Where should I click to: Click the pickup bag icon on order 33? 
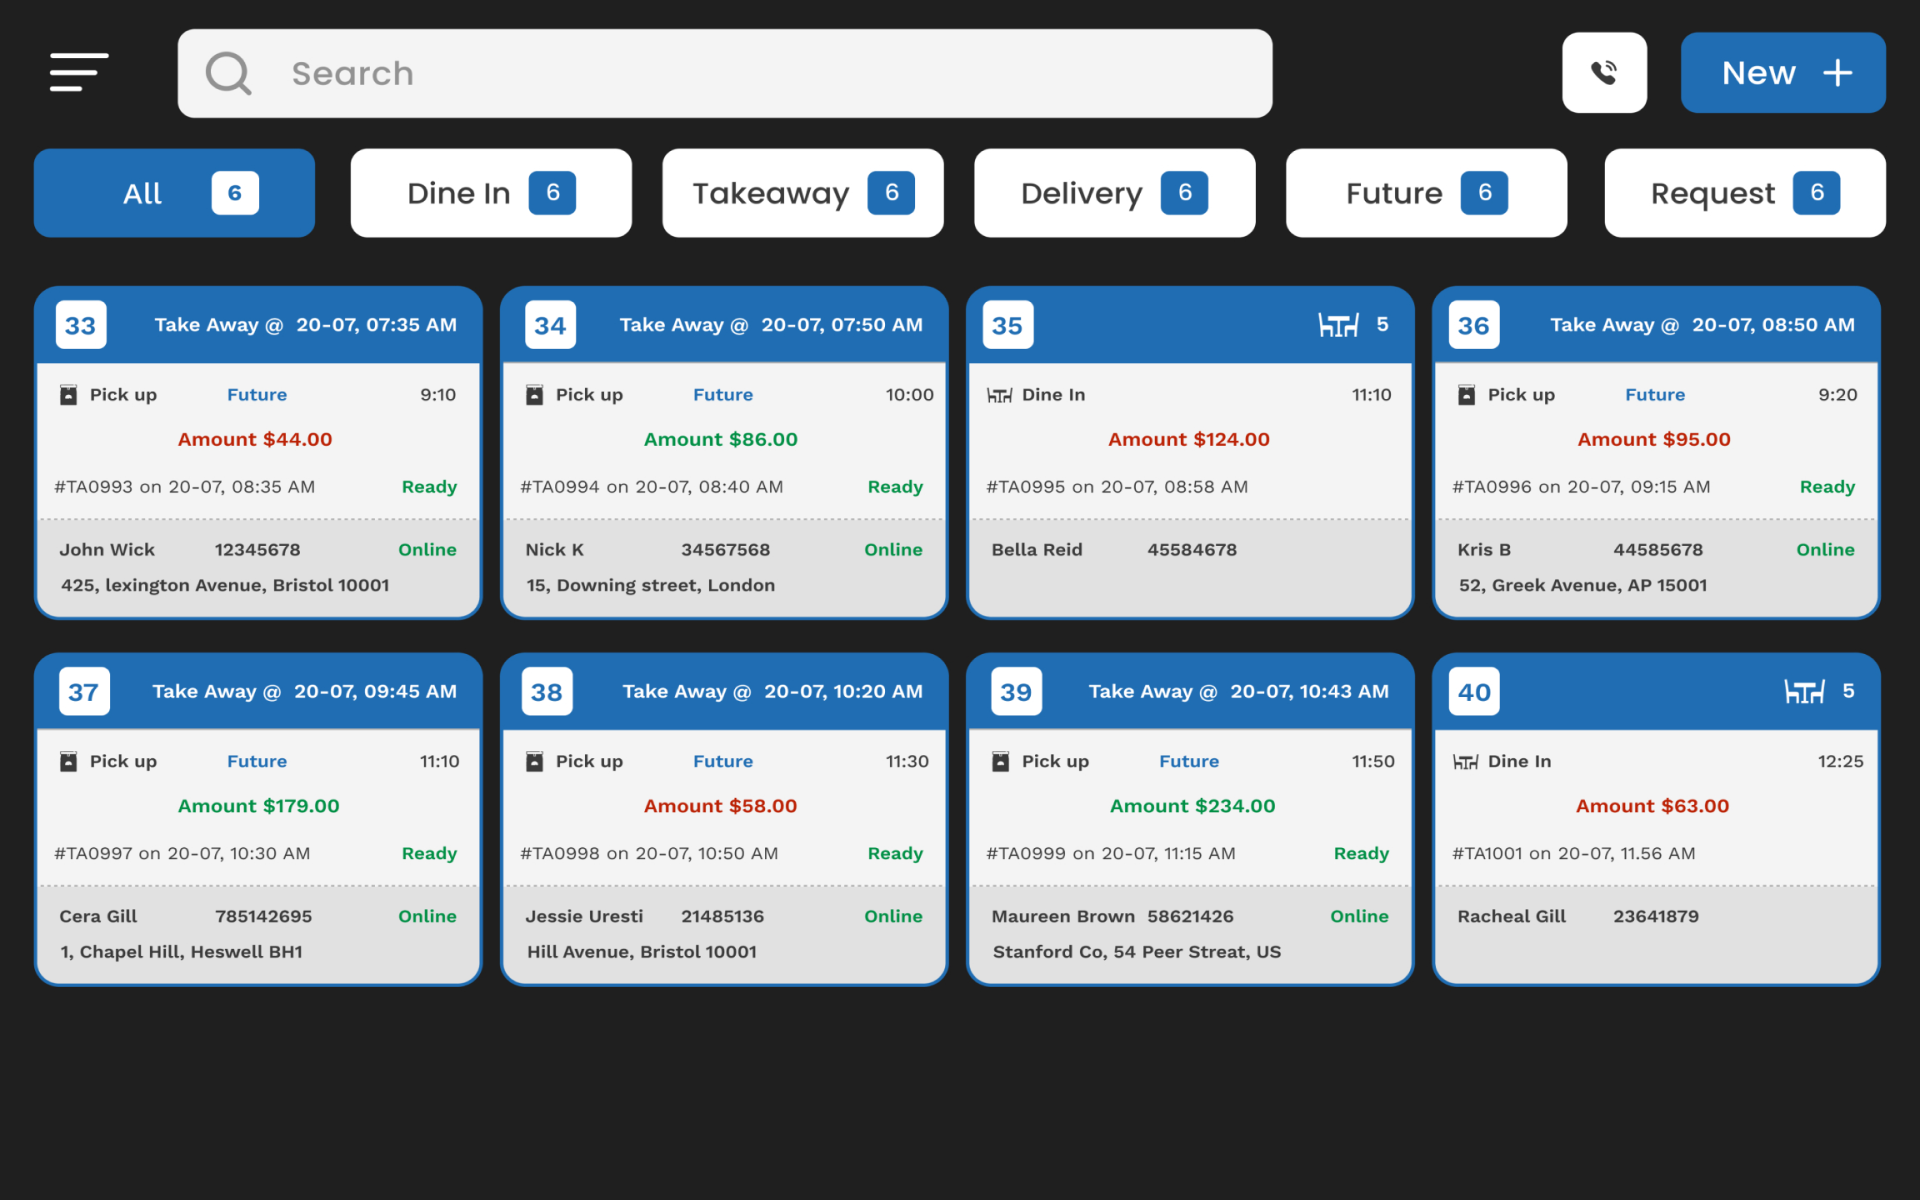point(68,394)
